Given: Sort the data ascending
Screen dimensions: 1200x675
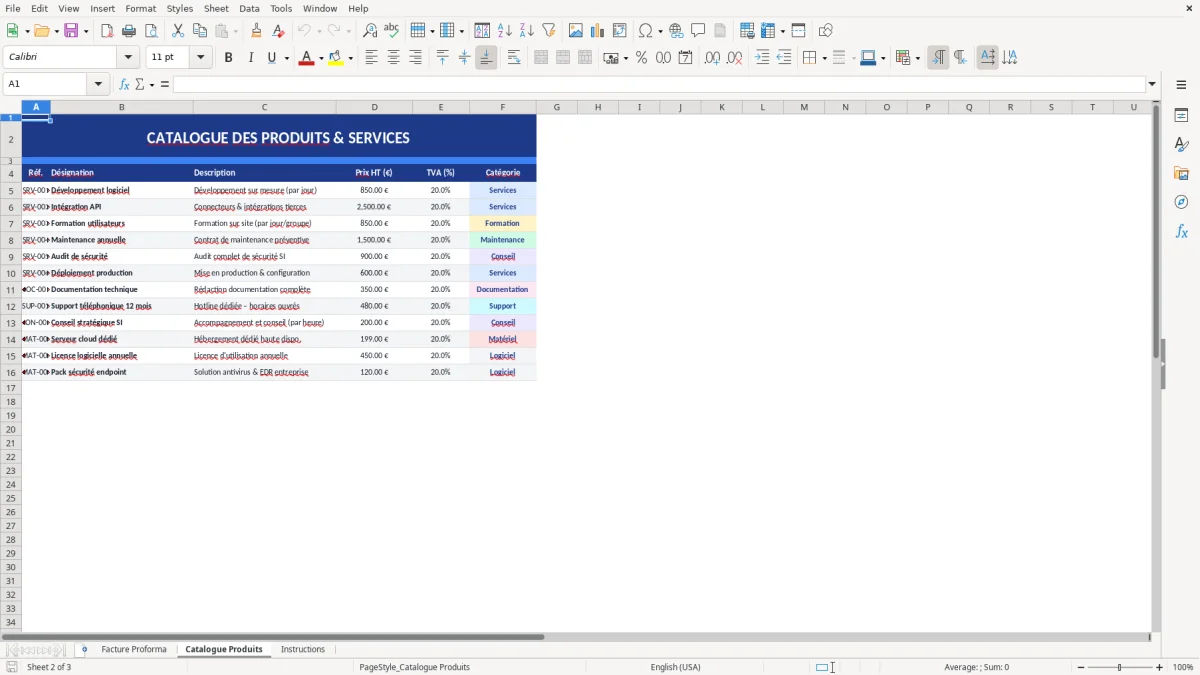Looking at the screenshot, I should click(x=506, y=30).
